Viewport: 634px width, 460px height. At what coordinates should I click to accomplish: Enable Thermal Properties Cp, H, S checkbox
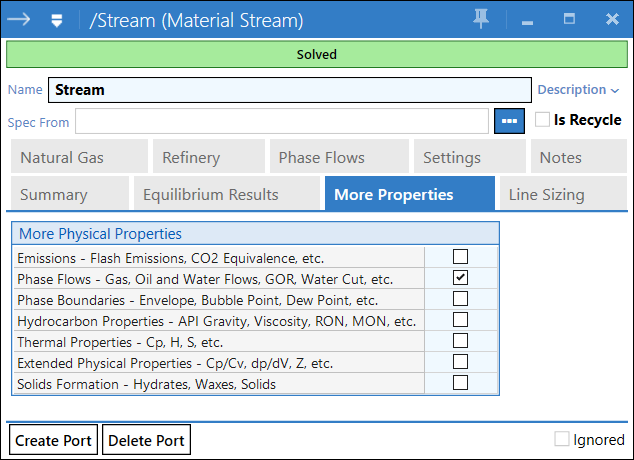pyautogui.click(x=460, y=341)
